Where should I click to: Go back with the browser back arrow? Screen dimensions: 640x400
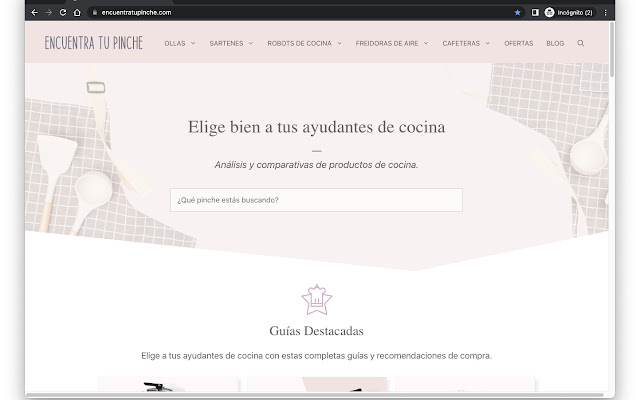point(35,13)
